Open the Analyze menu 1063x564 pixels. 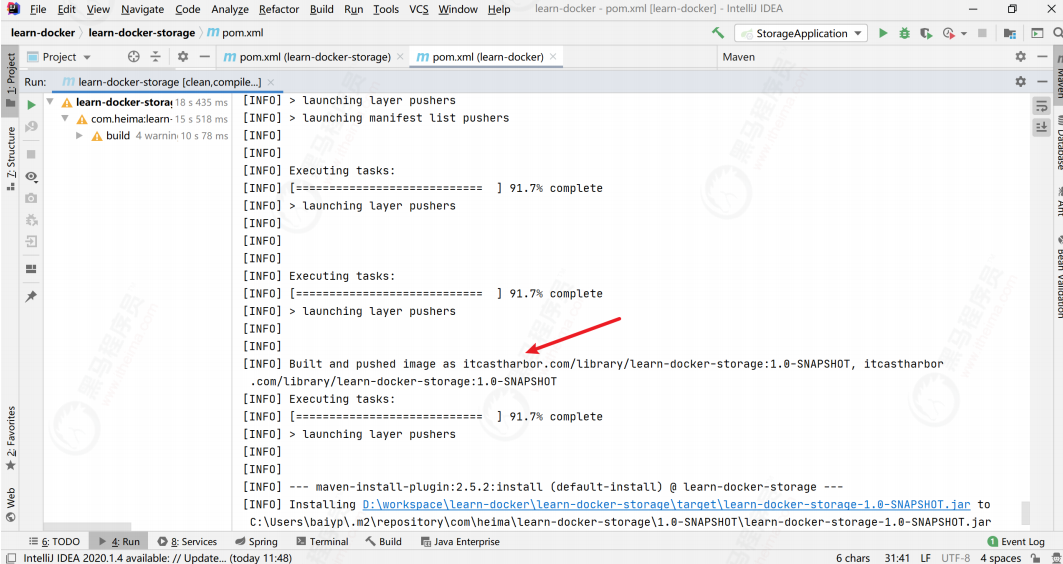pyautogui.click(x=230, y=9)
